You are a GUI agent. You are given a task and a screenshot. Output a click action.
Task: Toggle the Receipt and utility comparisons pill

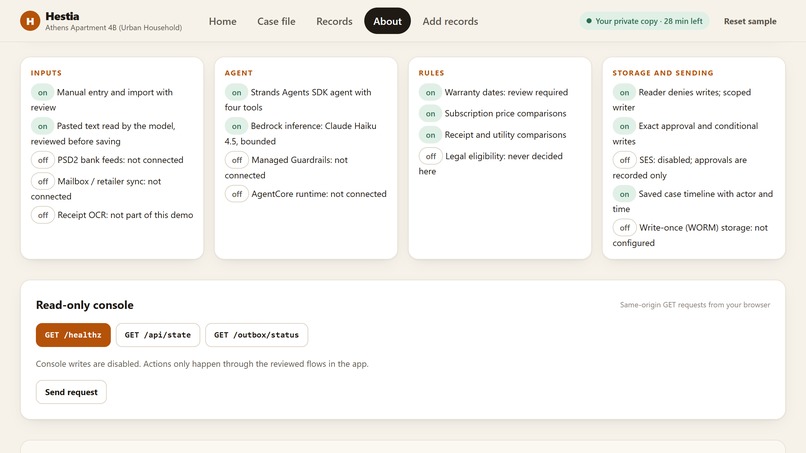pyautogui.click(x=430, y=135)
